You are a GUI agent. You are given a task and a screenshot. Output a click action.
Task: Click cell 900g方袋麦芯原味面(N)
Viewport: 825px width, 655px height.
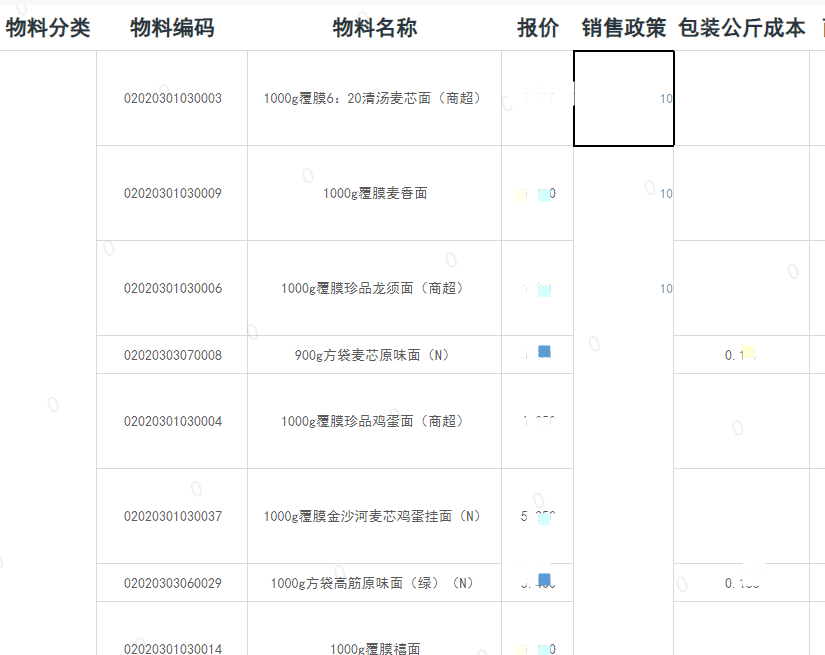(375, 355)
